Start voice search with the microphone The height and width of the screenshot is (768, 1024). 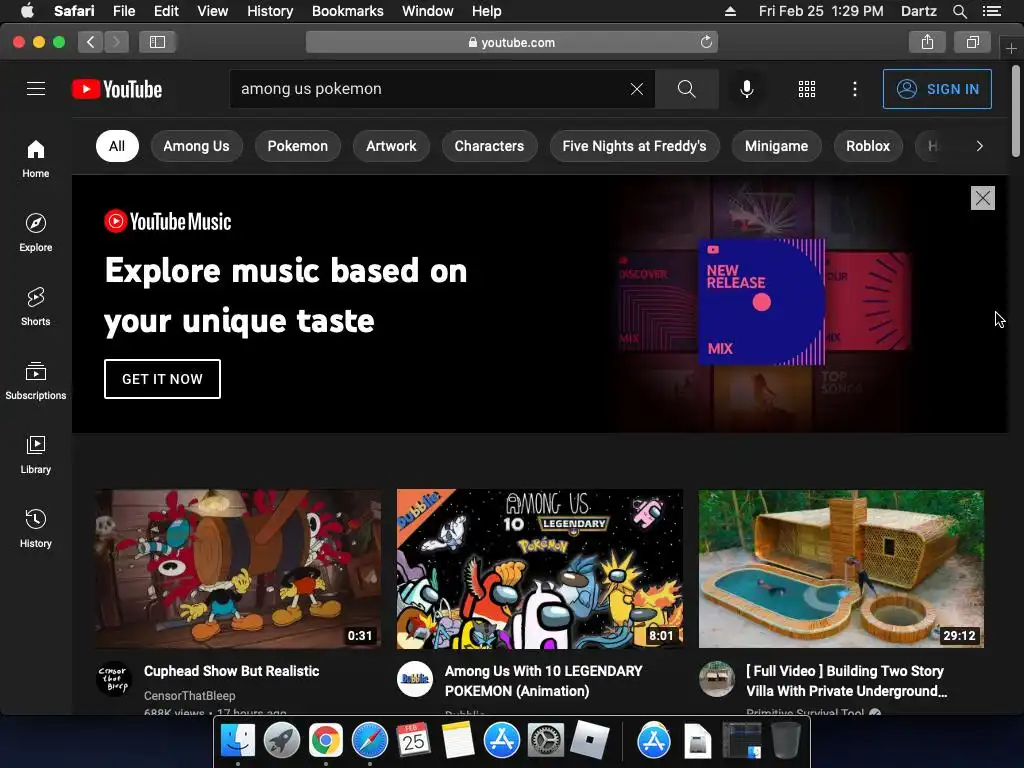pyautogui.click(x=746, y=89)
